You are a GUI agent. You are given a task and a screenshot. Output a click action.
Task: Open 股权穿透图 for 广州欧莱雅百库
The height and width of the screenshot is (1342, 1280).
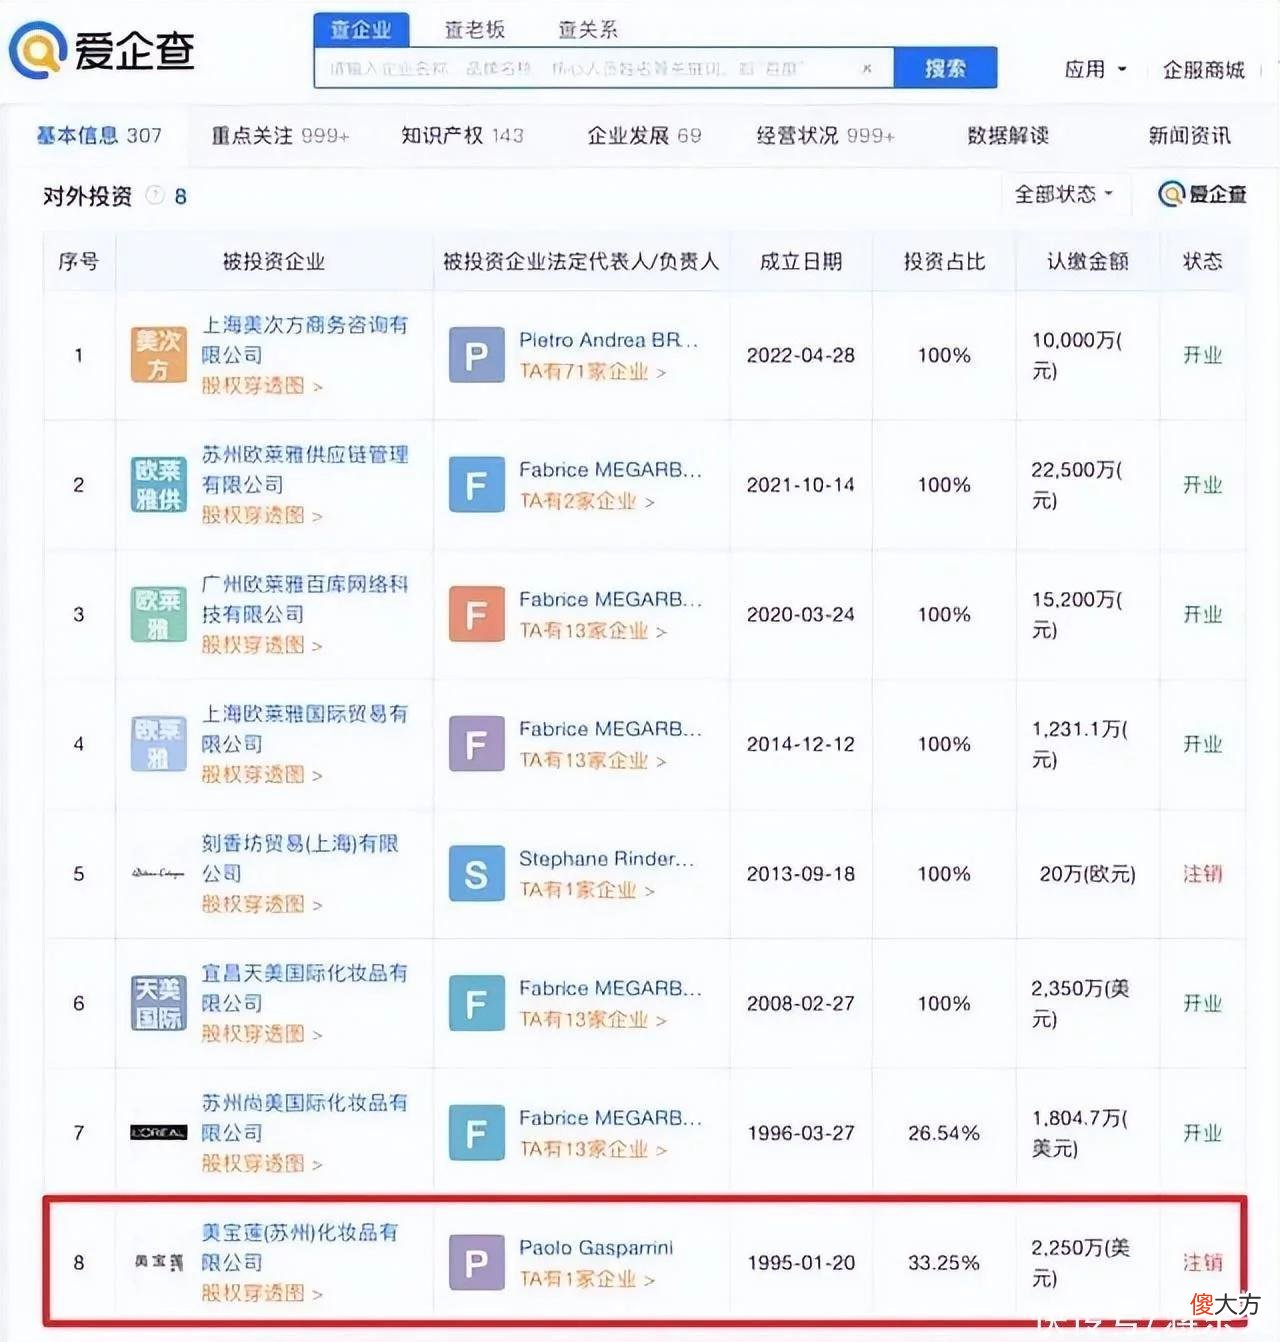tap(262, 645)
